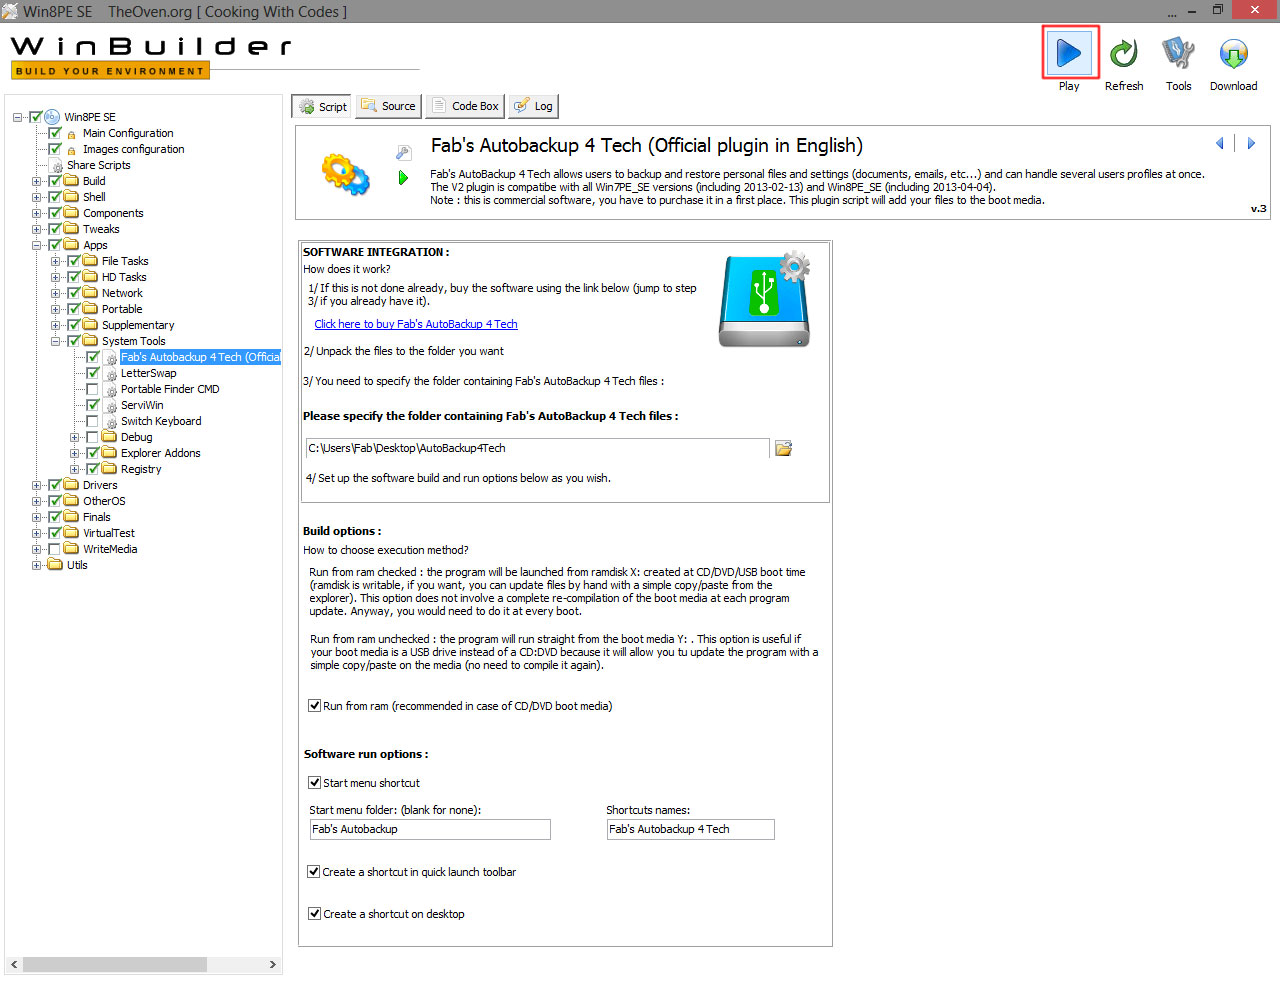Collapse the Apps tree node
This screenshot has height=982, width=1280.
(x=37, y=245)
